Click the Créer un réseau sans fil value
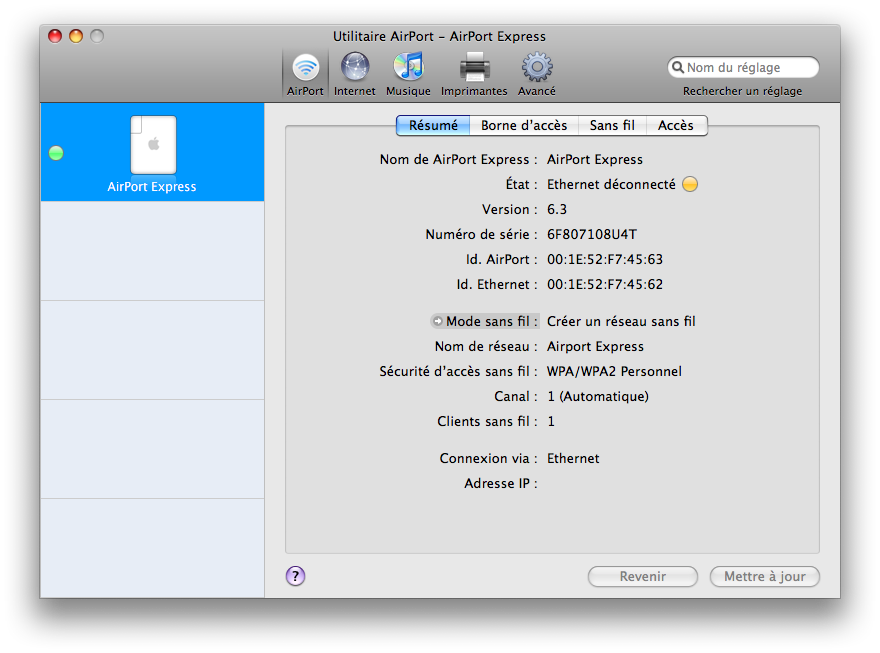 (x=621, y=321)
